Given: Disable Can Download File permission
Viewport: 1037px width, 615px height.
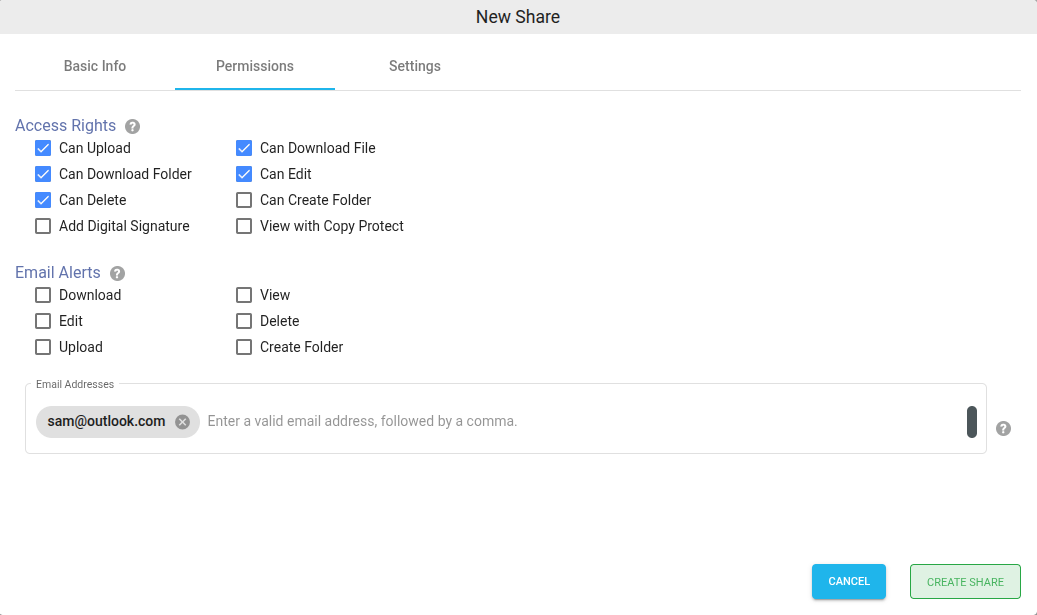Looking at the screenshot, I should pyautogui.click(x=244, y=147).
